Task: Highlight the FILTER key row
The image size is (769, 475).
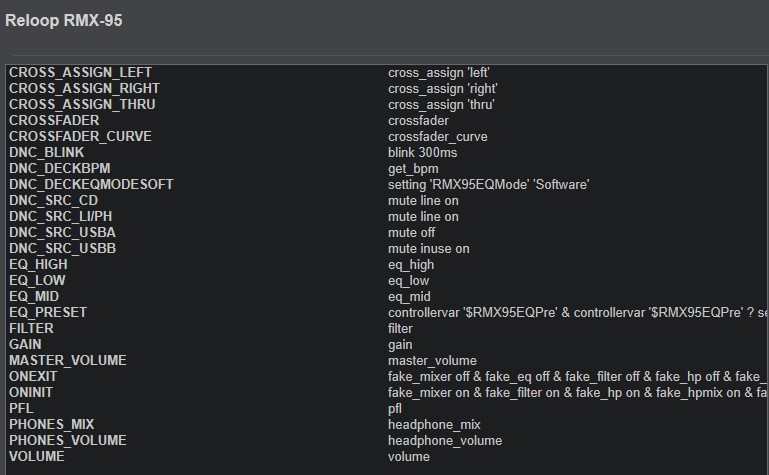Action: click(x=31, y=328)
